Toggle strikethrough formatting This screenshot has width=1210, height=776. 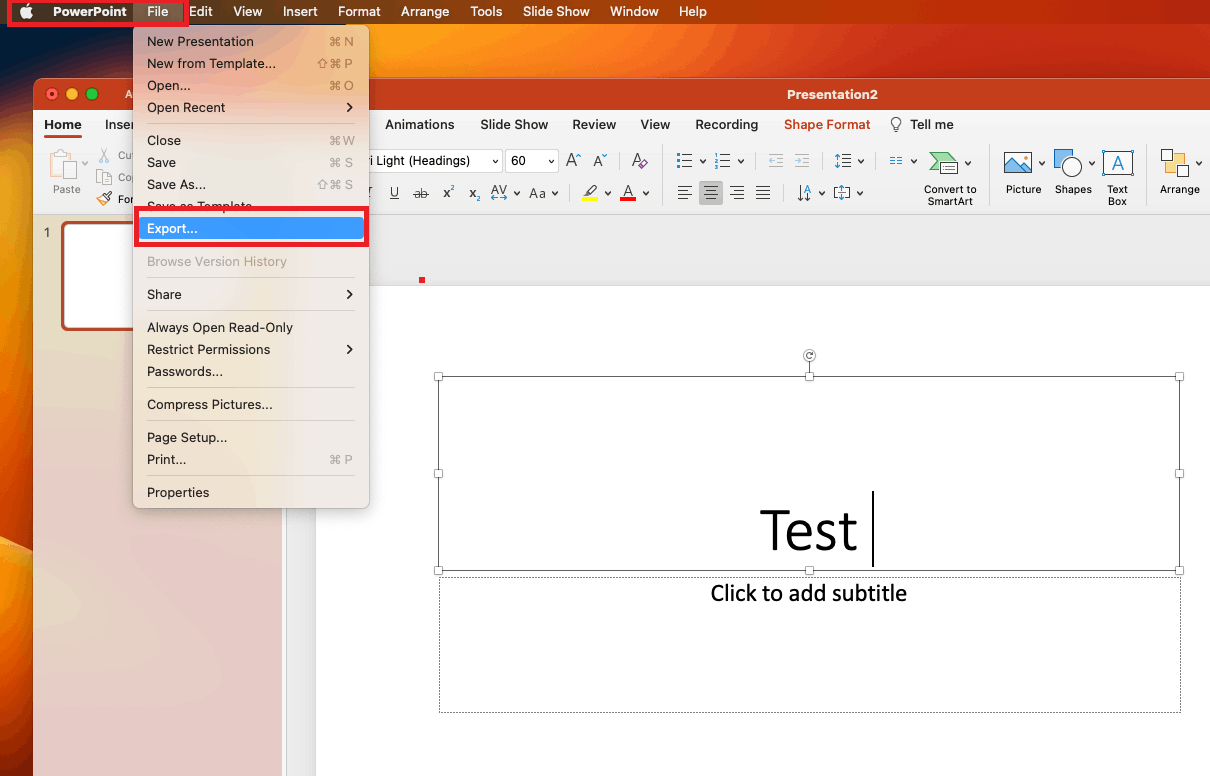pyautogui.click(x=421, y=193)
